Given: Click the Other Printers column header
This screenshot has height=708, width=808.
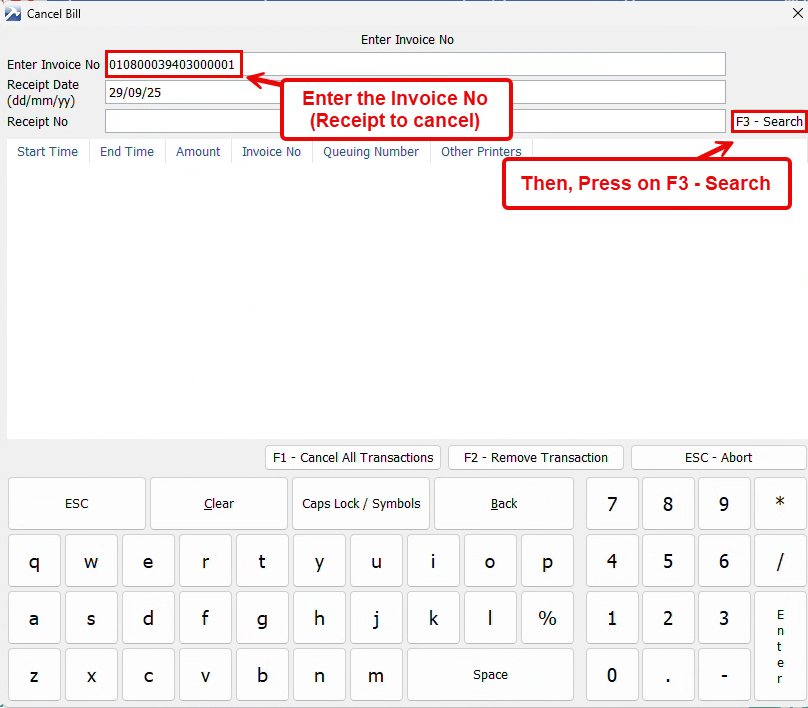Looking at the screenshot, I should 481,152.
